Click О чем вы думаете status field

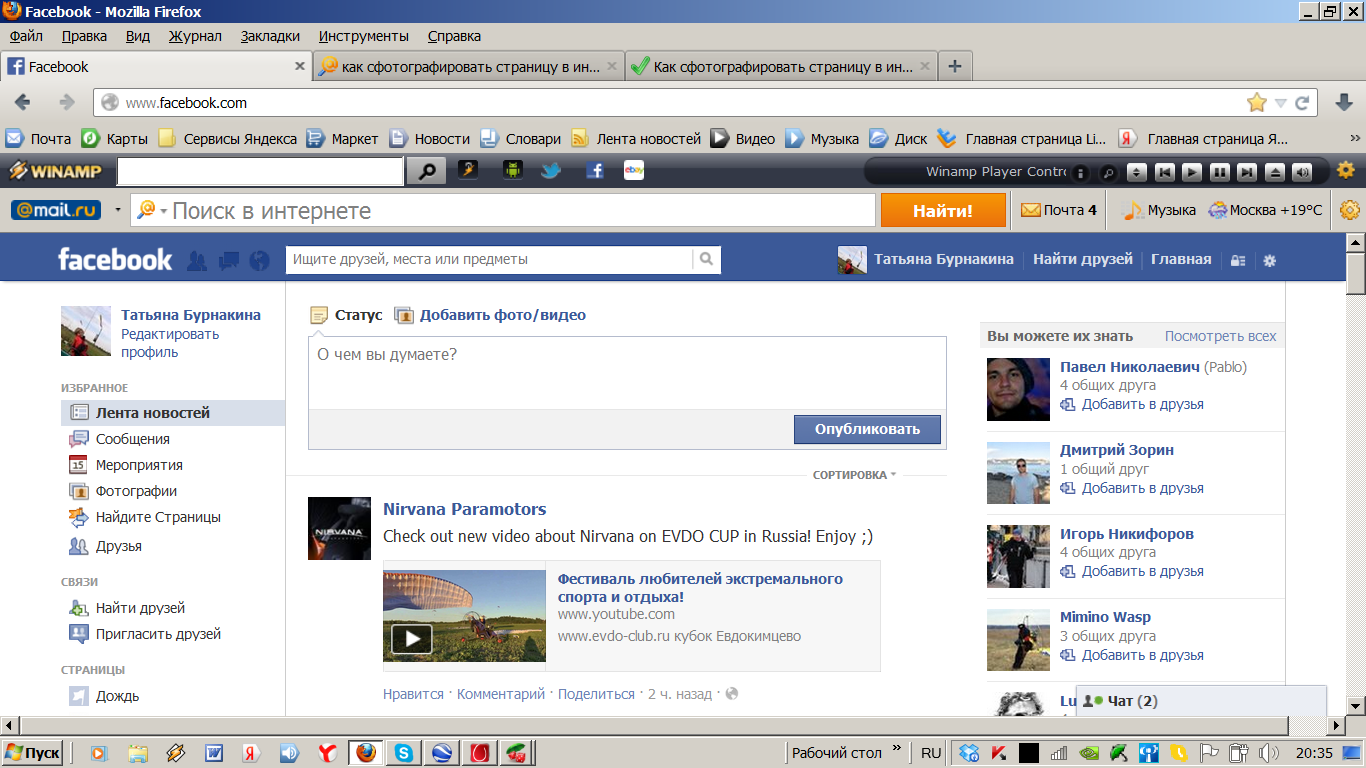(x=627, y=372)
